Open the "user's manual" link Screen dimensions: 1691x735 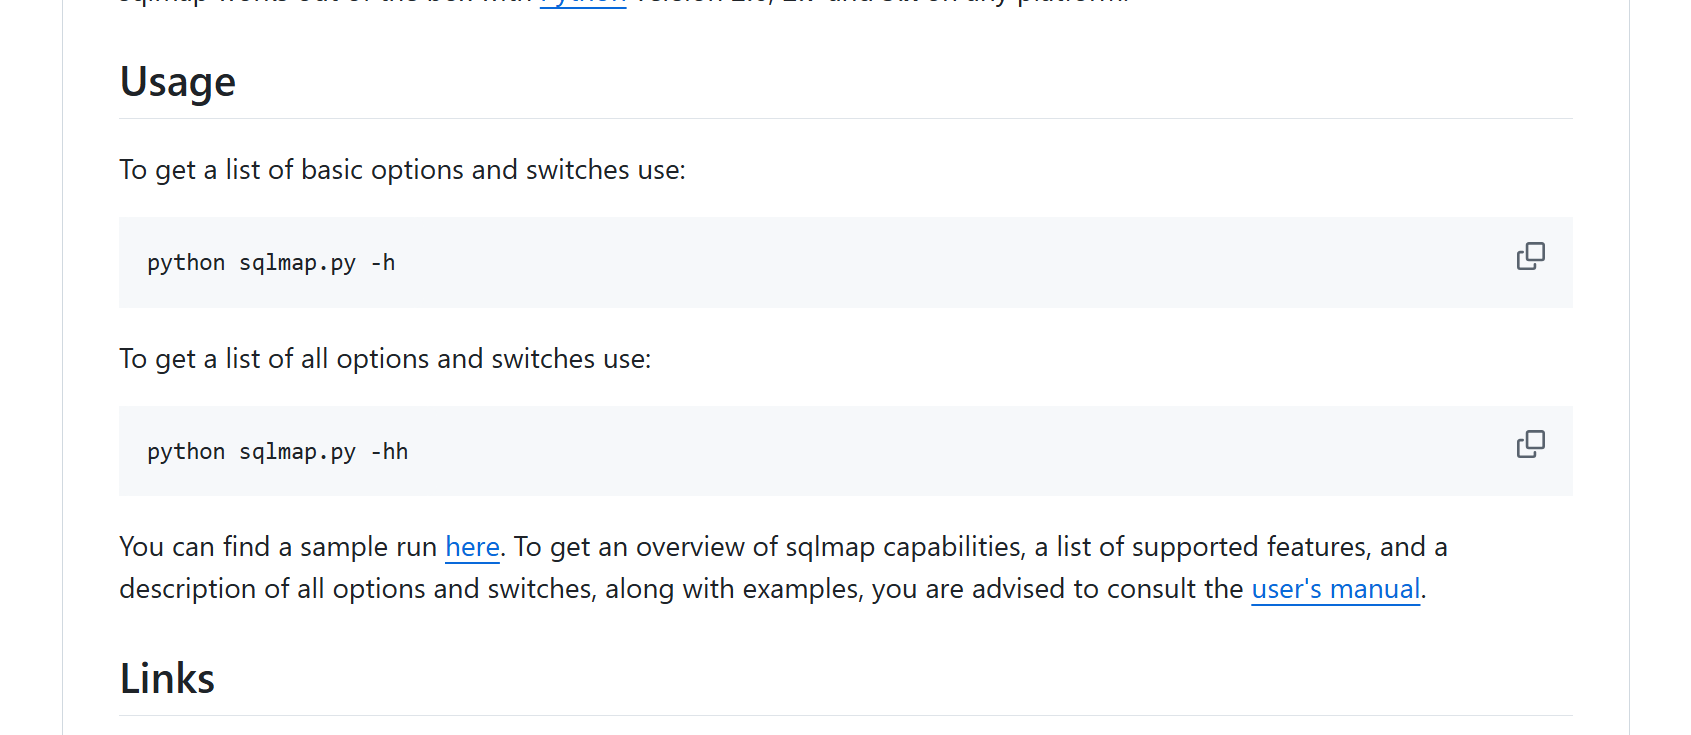click(1336, 589)
